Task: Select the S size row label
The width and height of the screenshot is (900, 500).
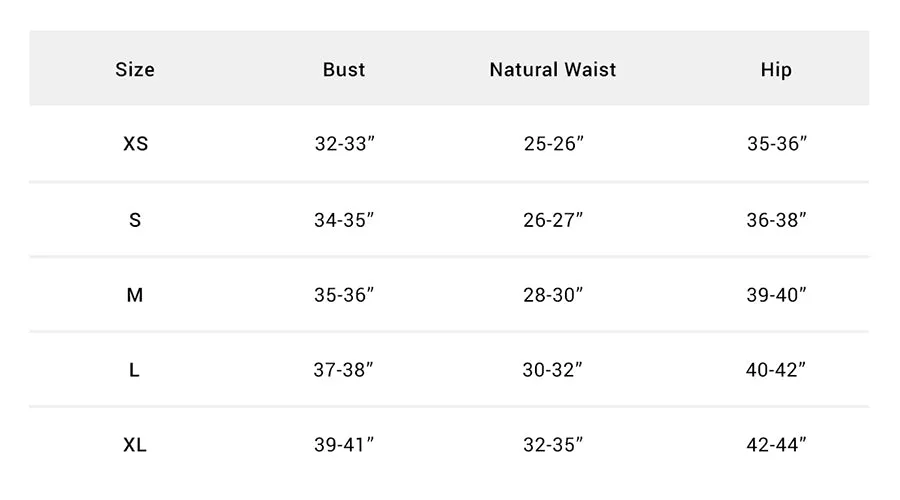Action: (x=135, y=220)
